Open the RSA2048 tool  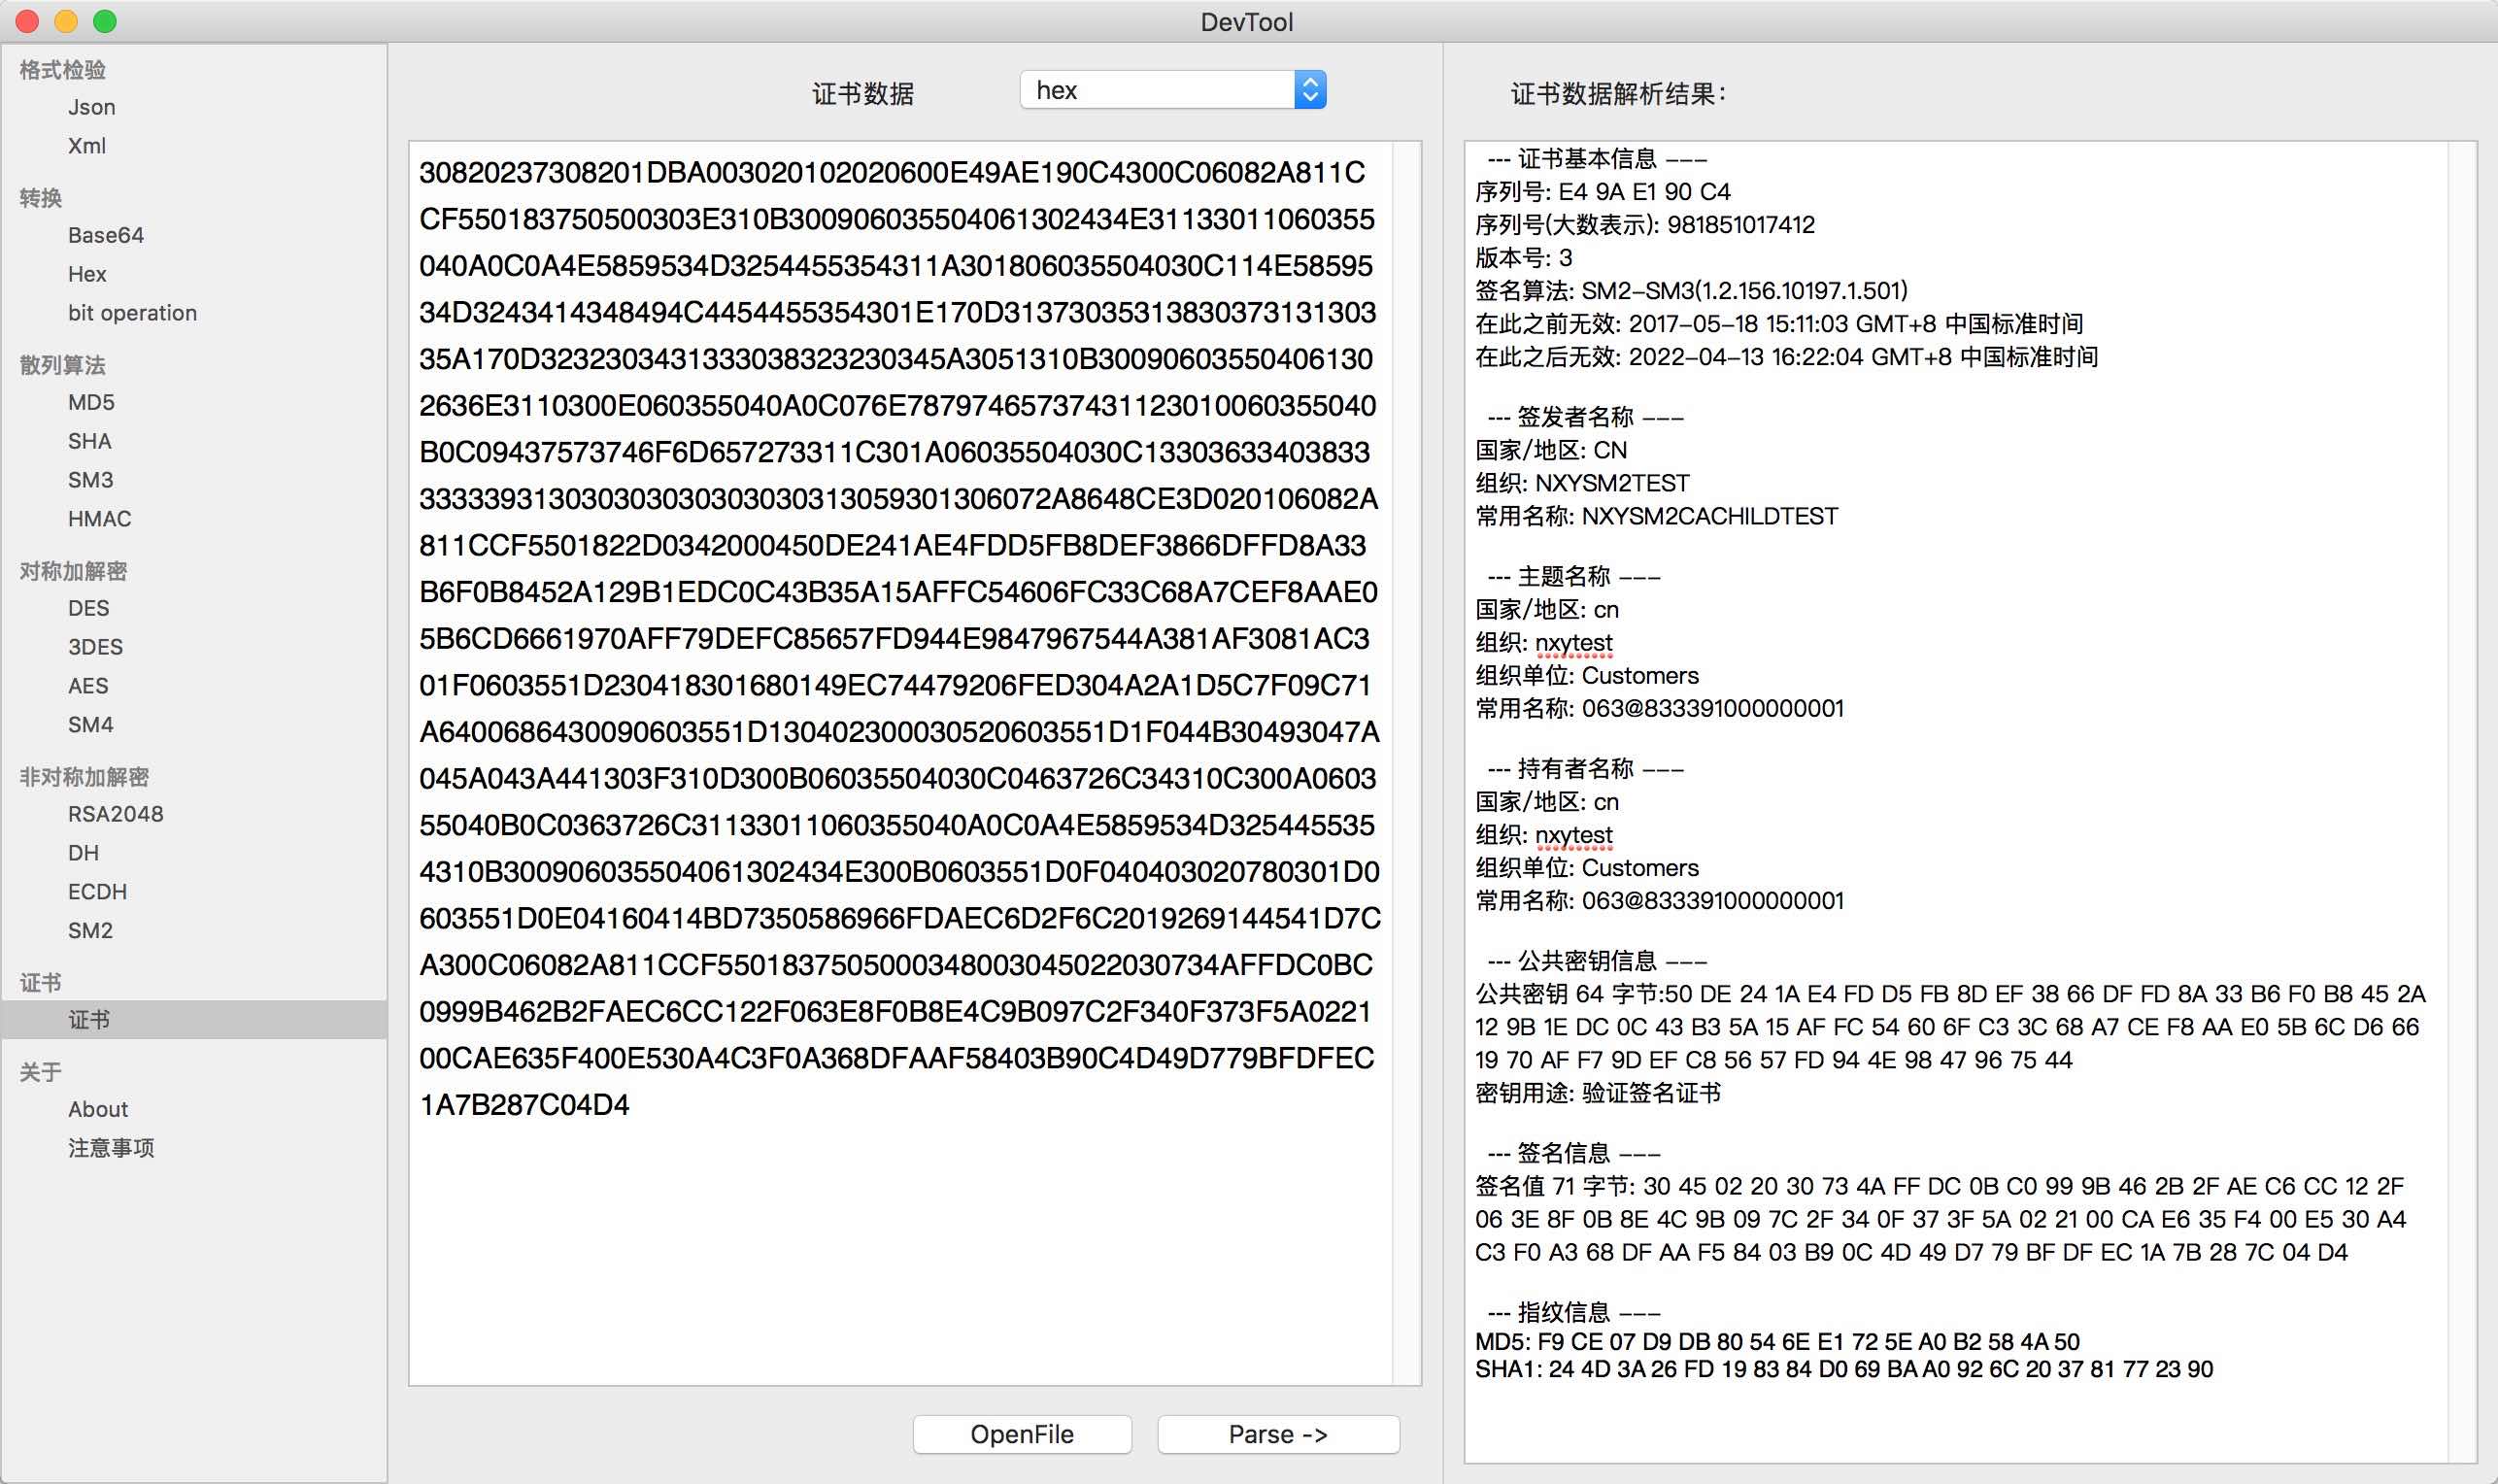point(115,814)
